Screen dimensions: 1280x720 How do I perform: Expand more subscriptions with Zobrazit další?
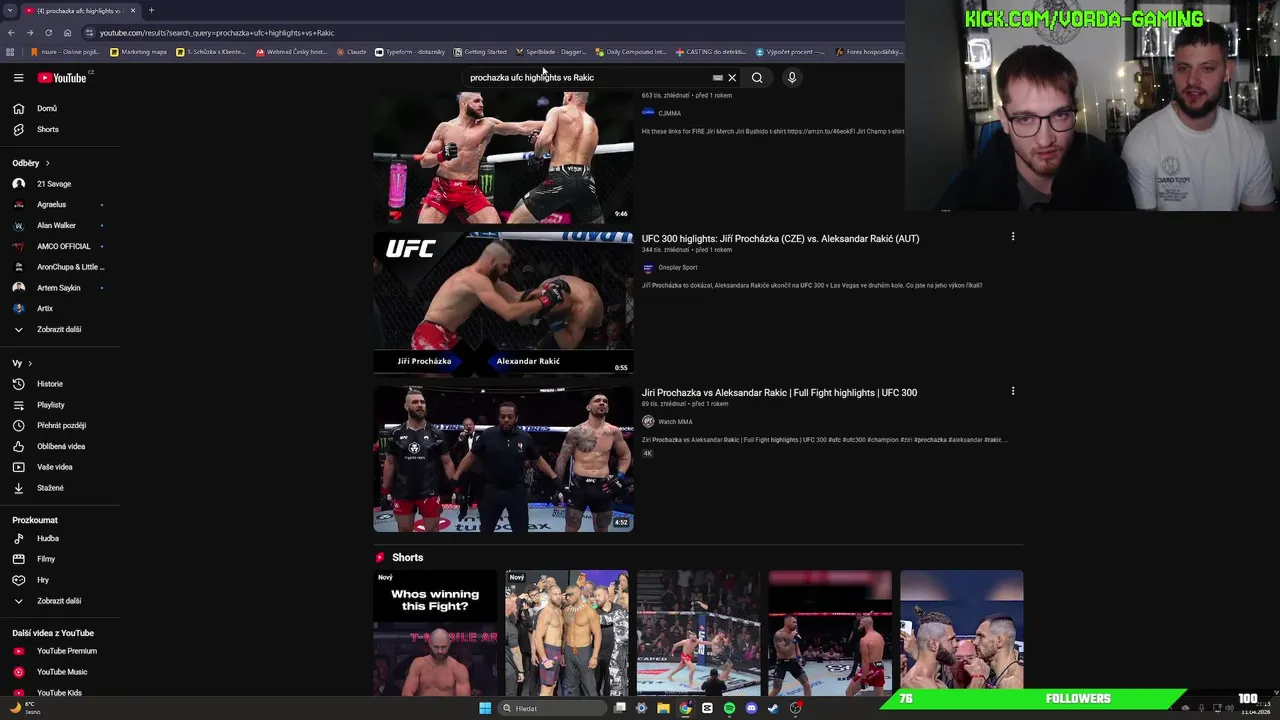click(x=60, y=329)
